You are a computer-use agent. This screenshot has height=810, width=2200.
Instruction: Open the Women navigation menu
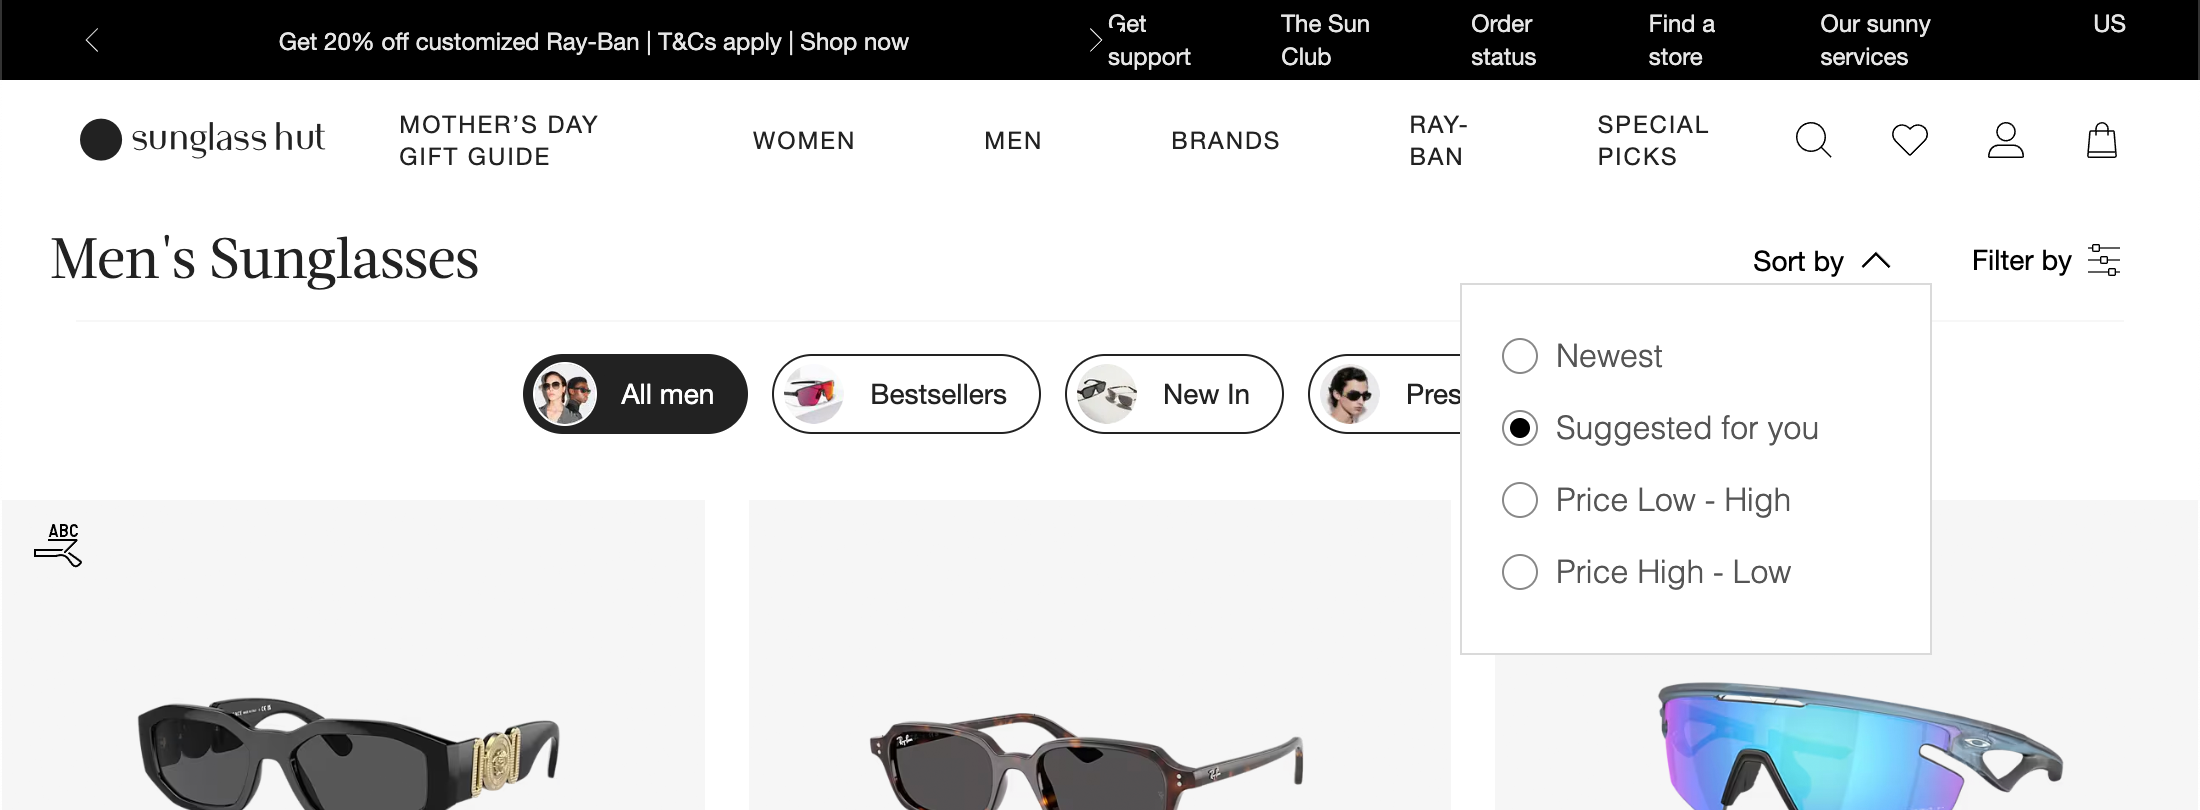(x=804, y=141)
